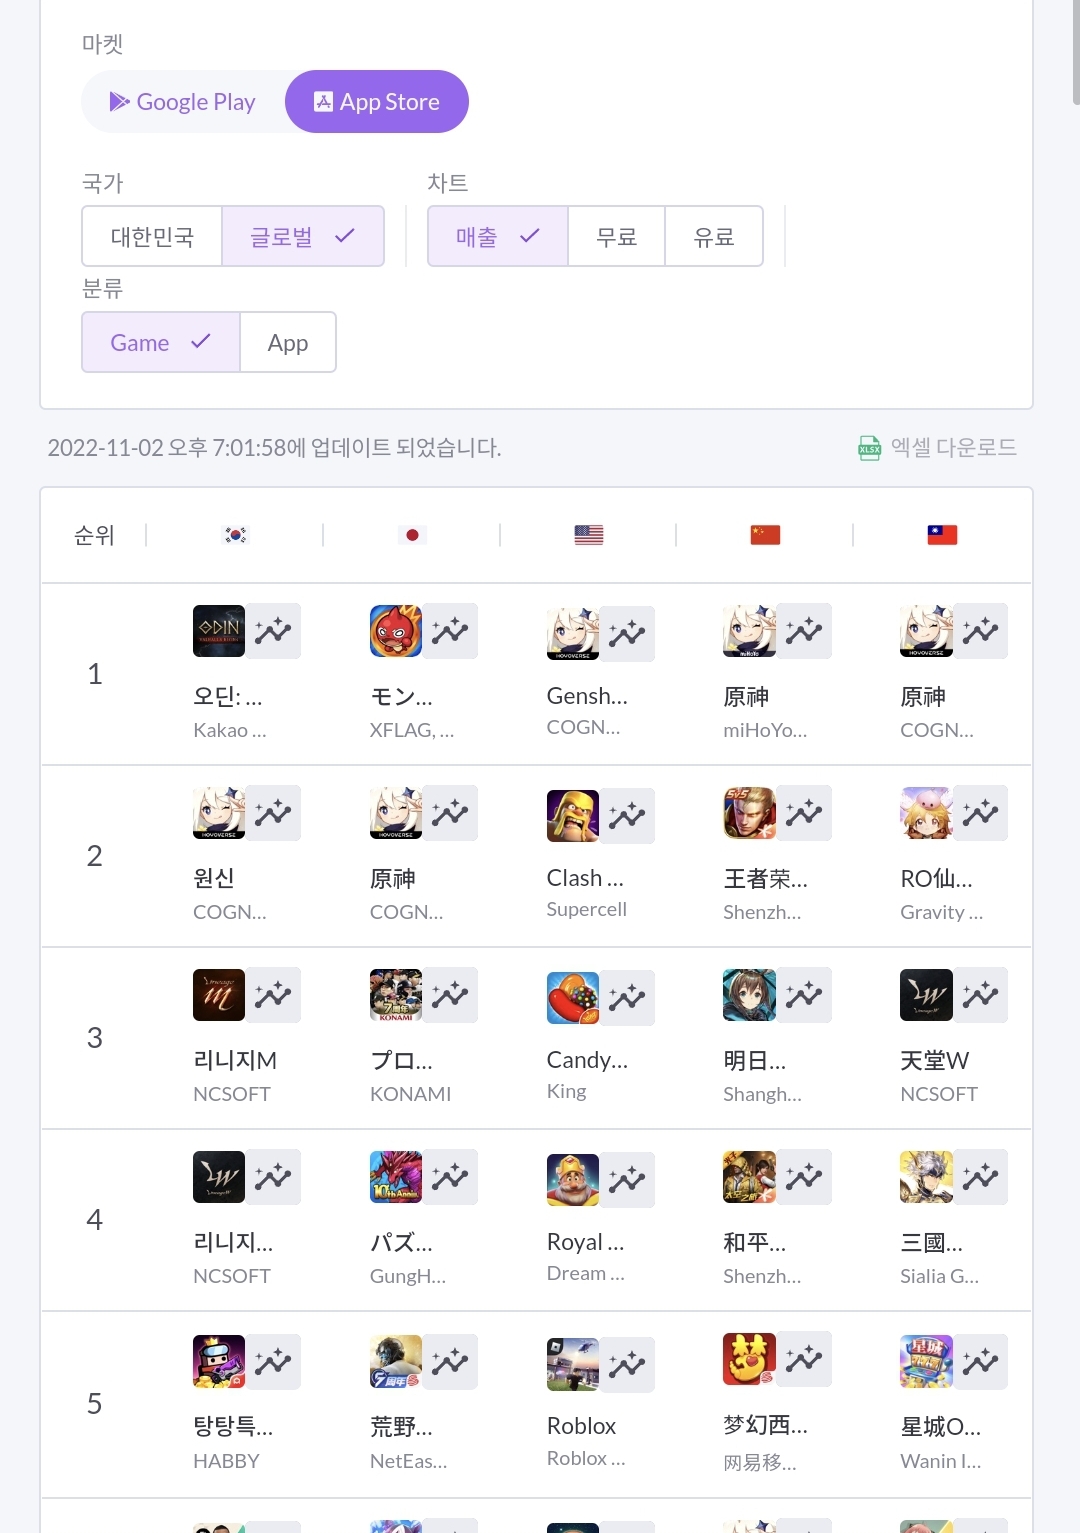1080x1533 pixels.
Task: Open the Clash of Clans app icon
Action: (572, 815)
